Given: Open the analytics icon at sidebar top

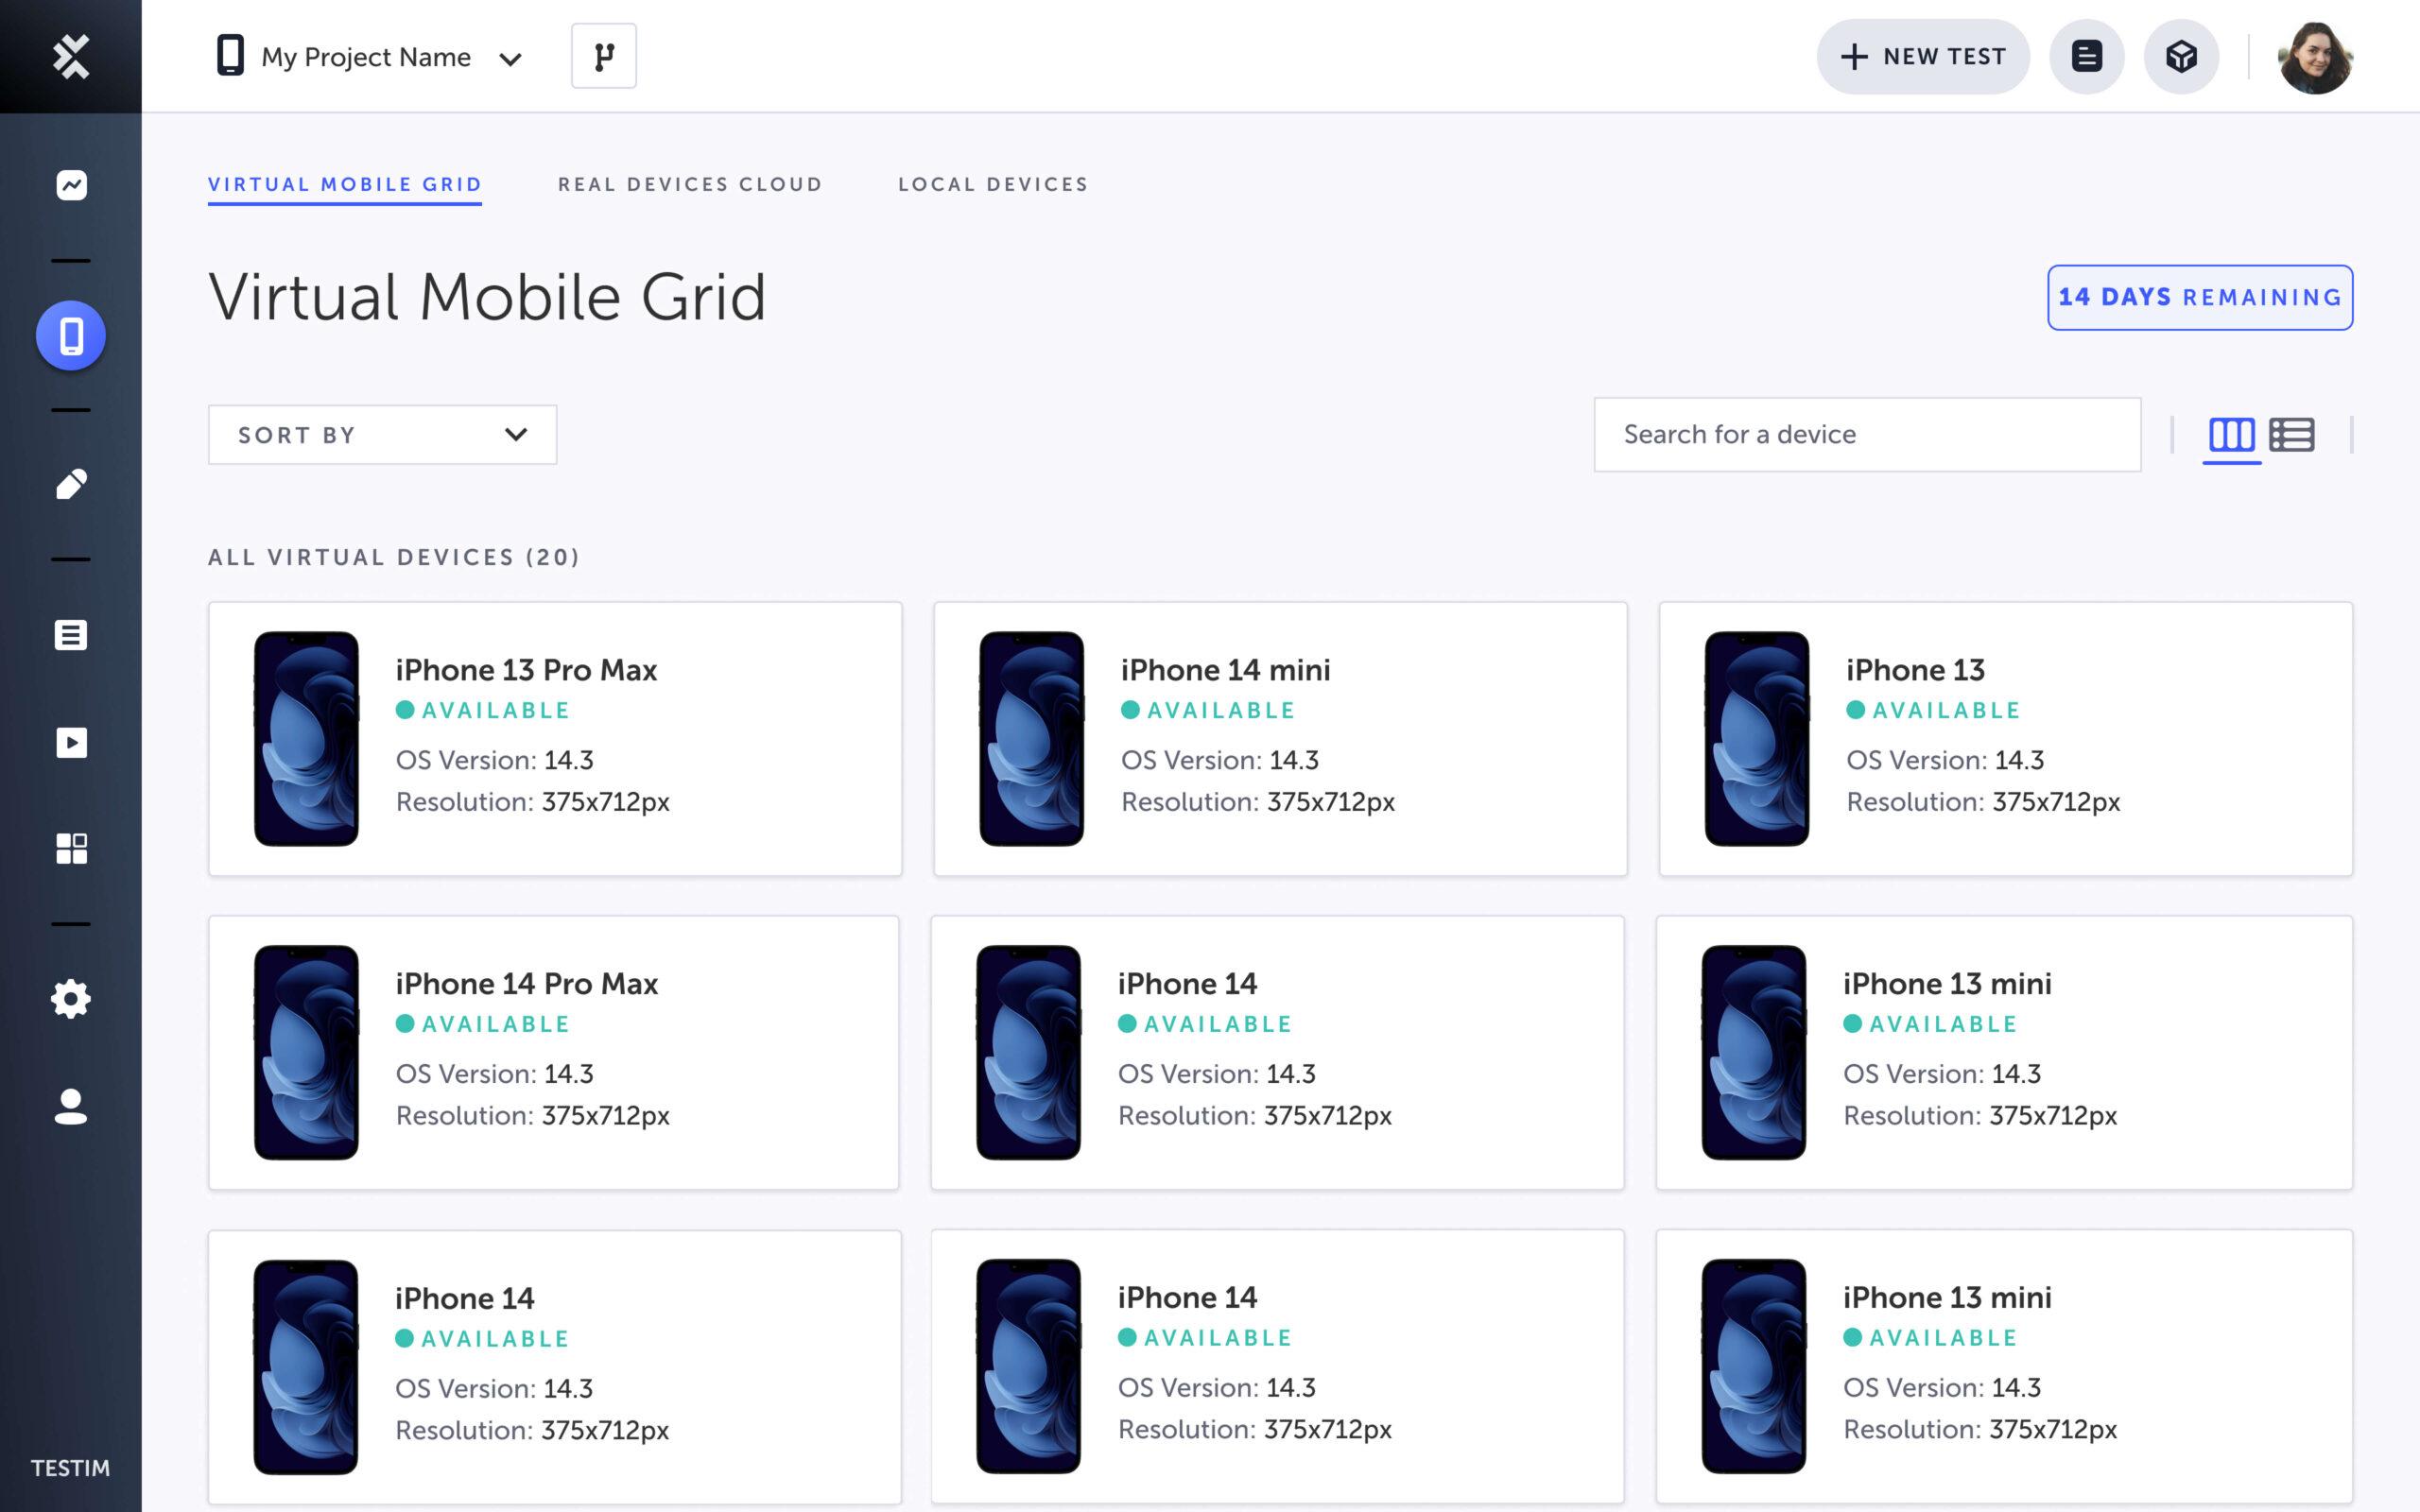Looking at the screenshot, I should point(70,185).
